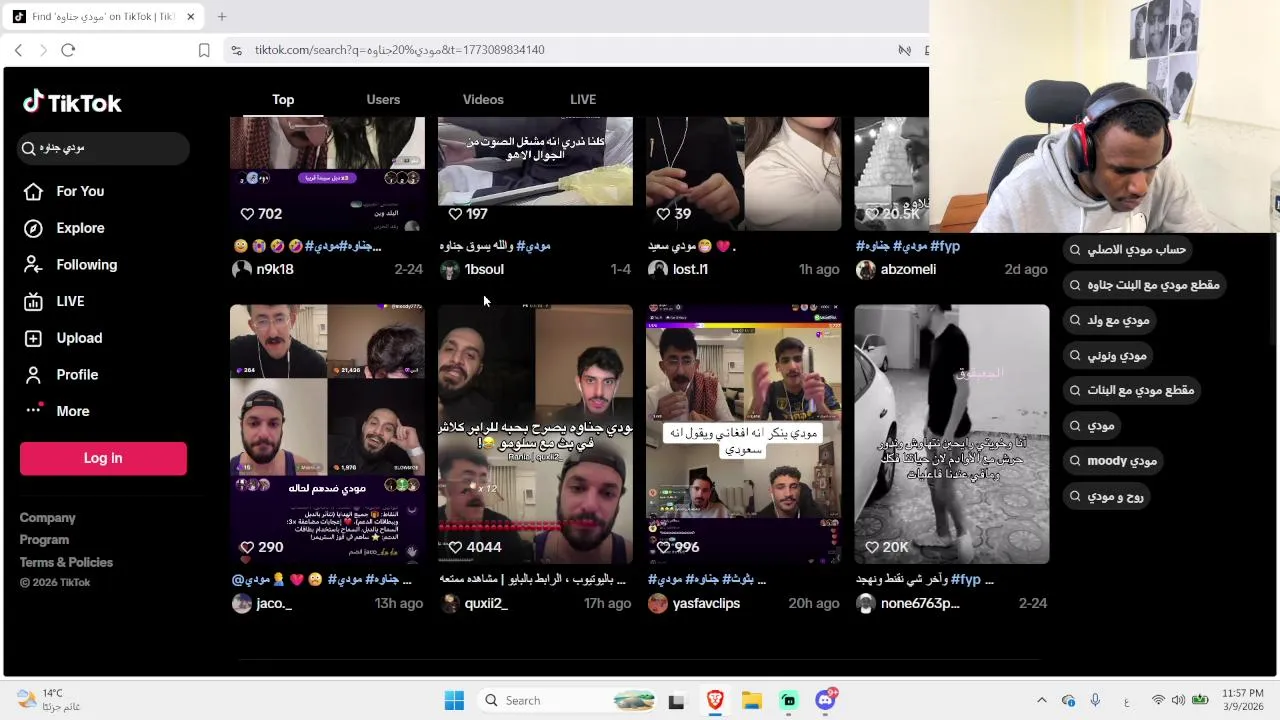Click the #fyp hashtag on abzomeli video
Screen dimensions: 1280x720
[945, 246]
